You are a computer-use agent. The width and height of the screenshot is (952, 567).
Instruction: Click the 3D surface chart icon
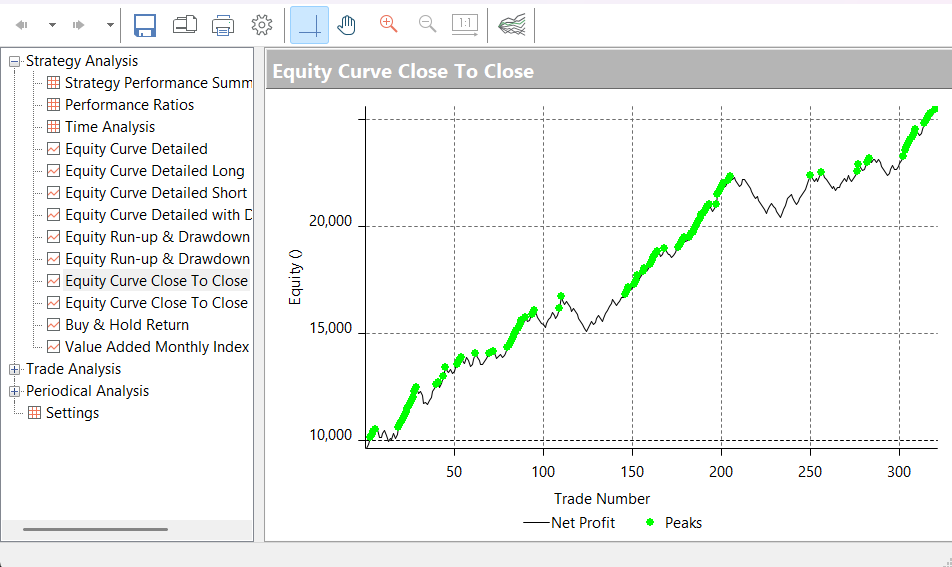[x=511, y=25]
